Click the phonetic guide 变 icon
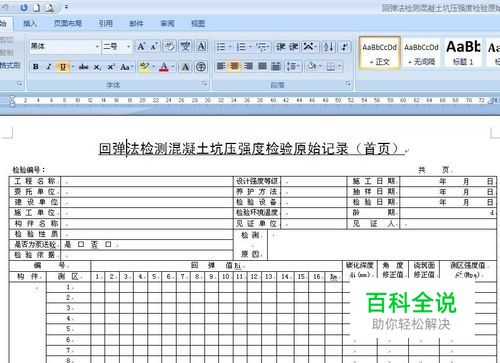The image size is (500, 363). pyautogui.click(x=185, y=46)
